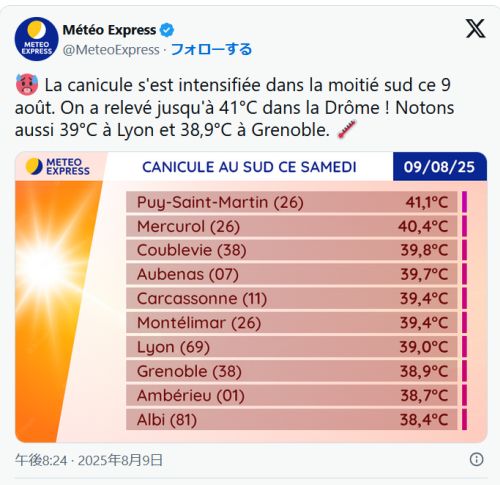Click the Canicule au sud ce samedi title

(249, 167)
